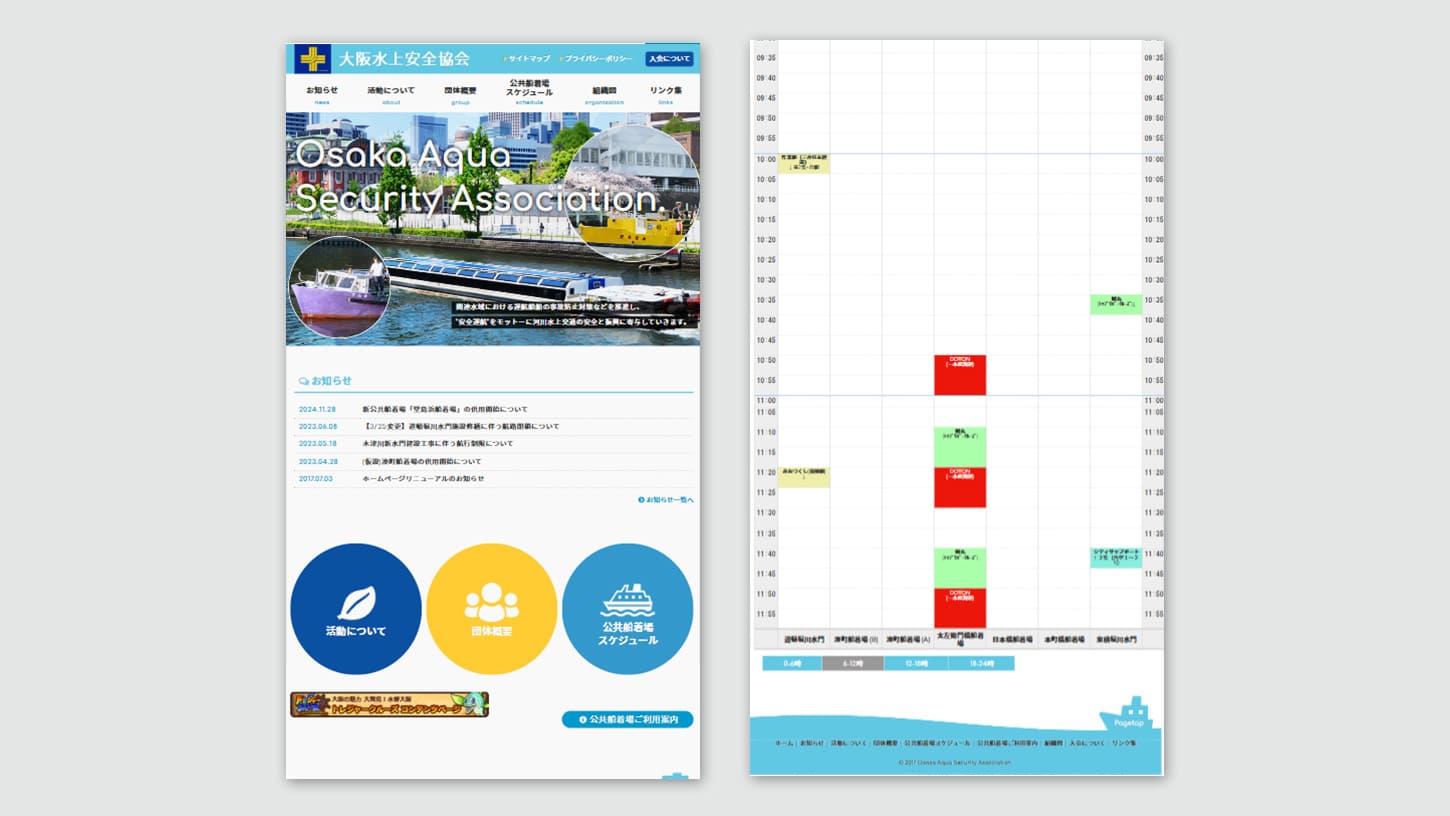1450x816 pixels.
Task: Open the リンク集 footer link
Action: [x=1124, y=743]
